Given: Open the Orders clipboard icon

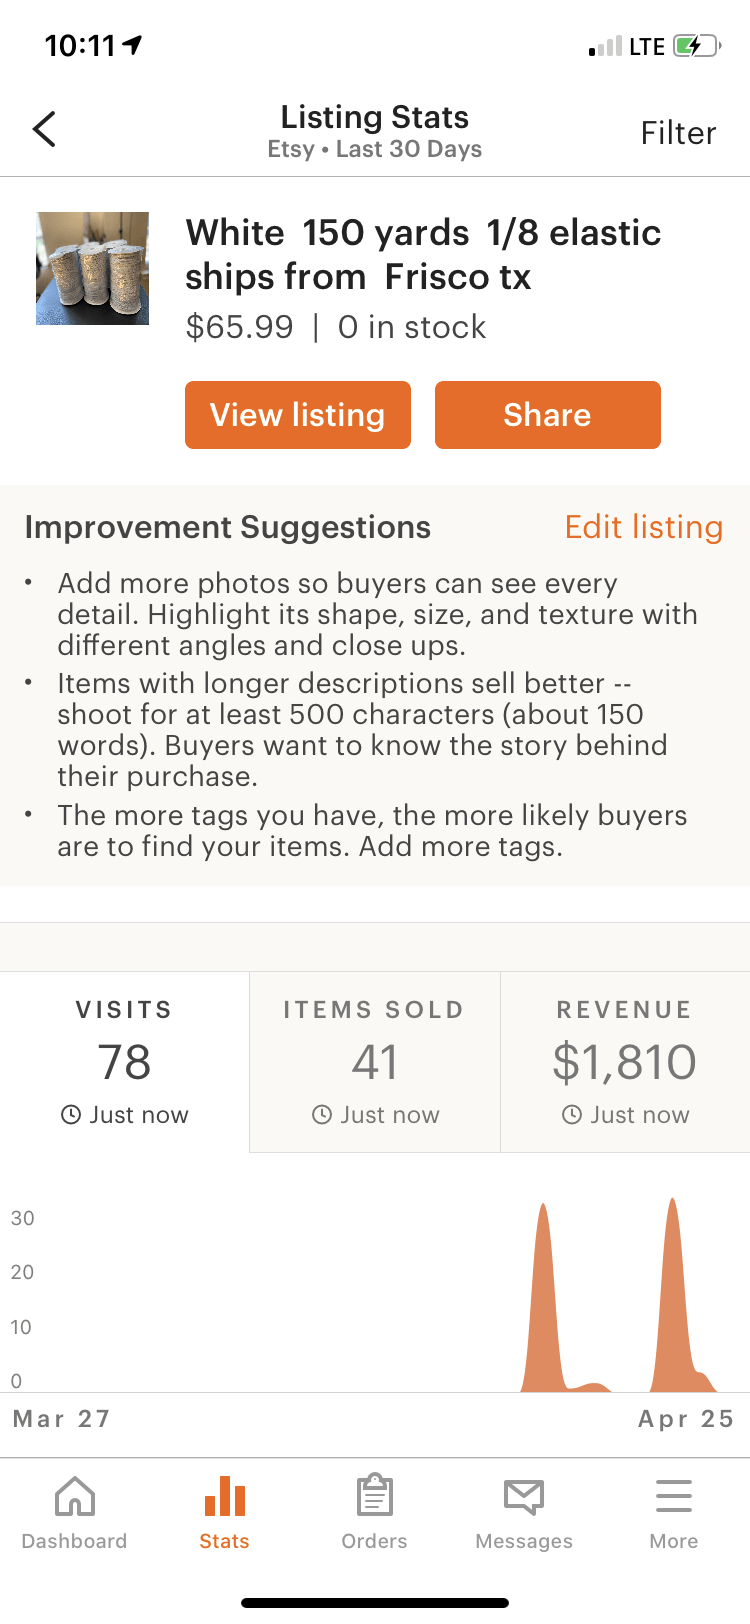Looking at the screenshot, I should [x=375, y=1497].
